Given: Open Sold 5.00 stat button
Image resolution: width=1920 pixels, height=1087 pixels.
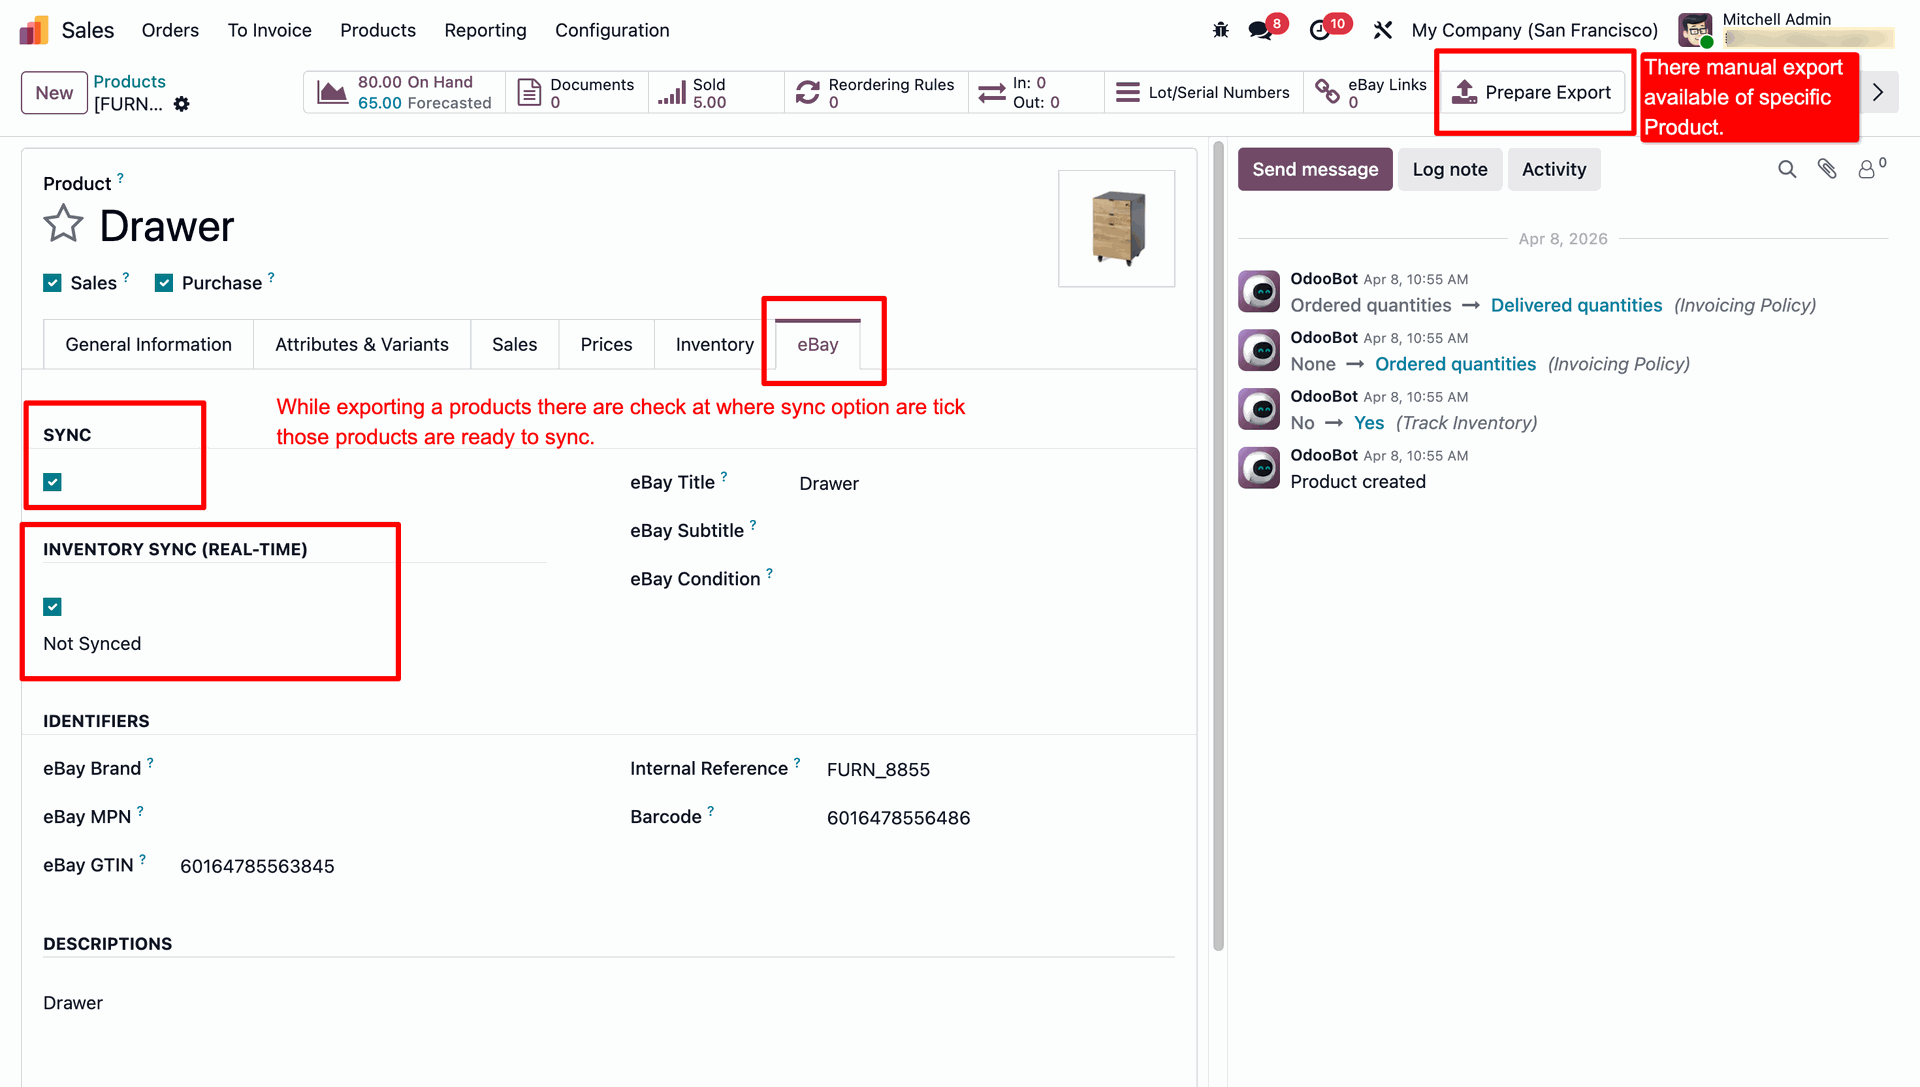Looking at the screenshot, I should (716, 92).
